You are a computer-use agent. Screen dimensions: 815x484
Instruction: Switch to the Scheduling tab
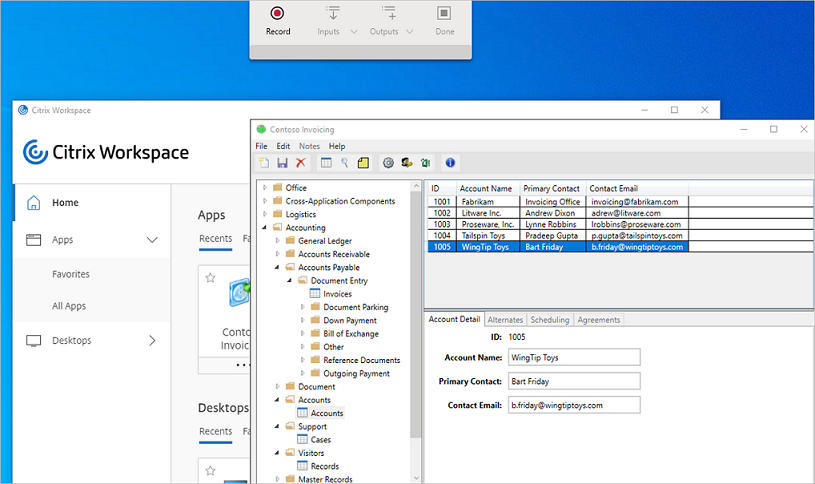pos(550,320)
